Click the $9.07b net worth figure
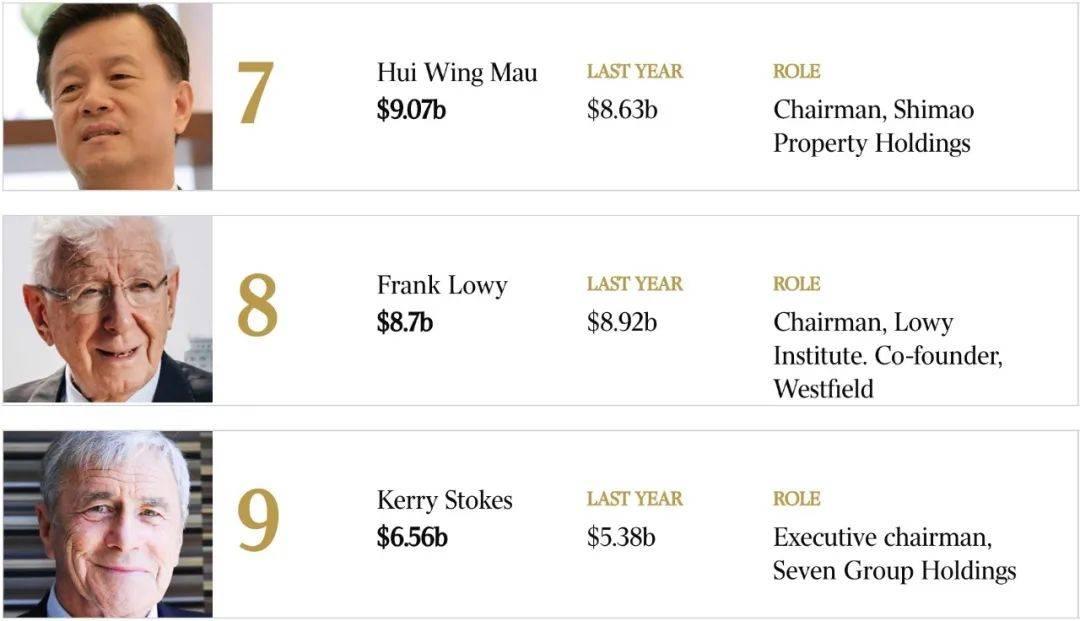This screenshot has width=1080, height=621. 411,109
